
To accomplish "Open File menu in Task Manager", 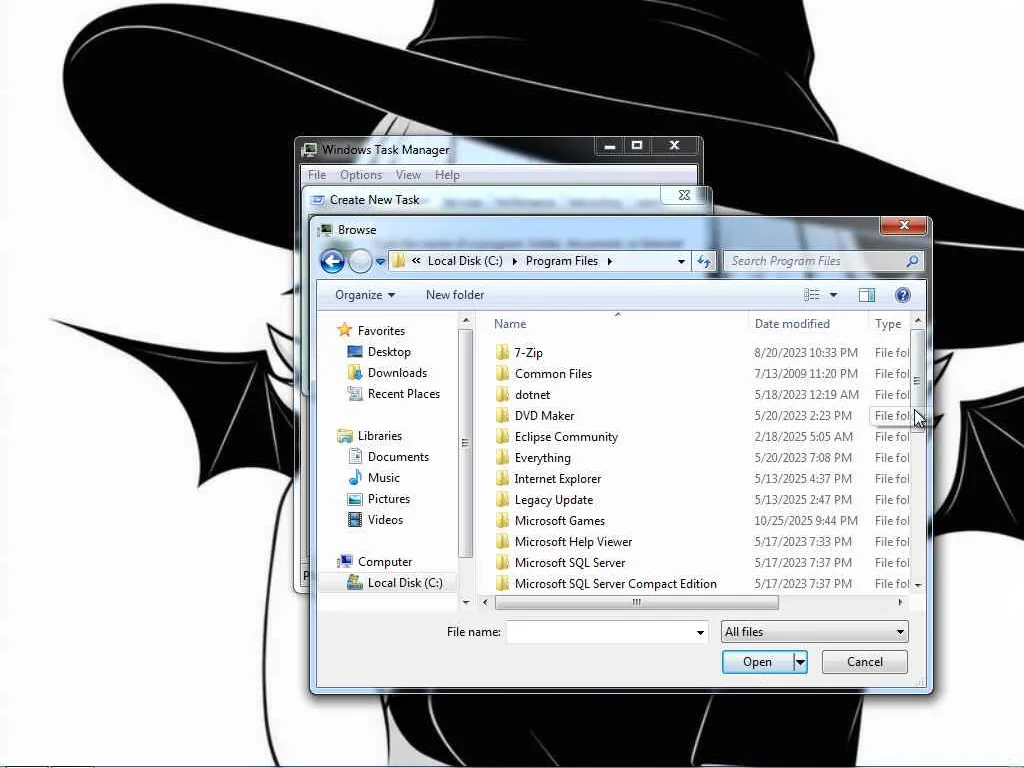I will 317,175.
